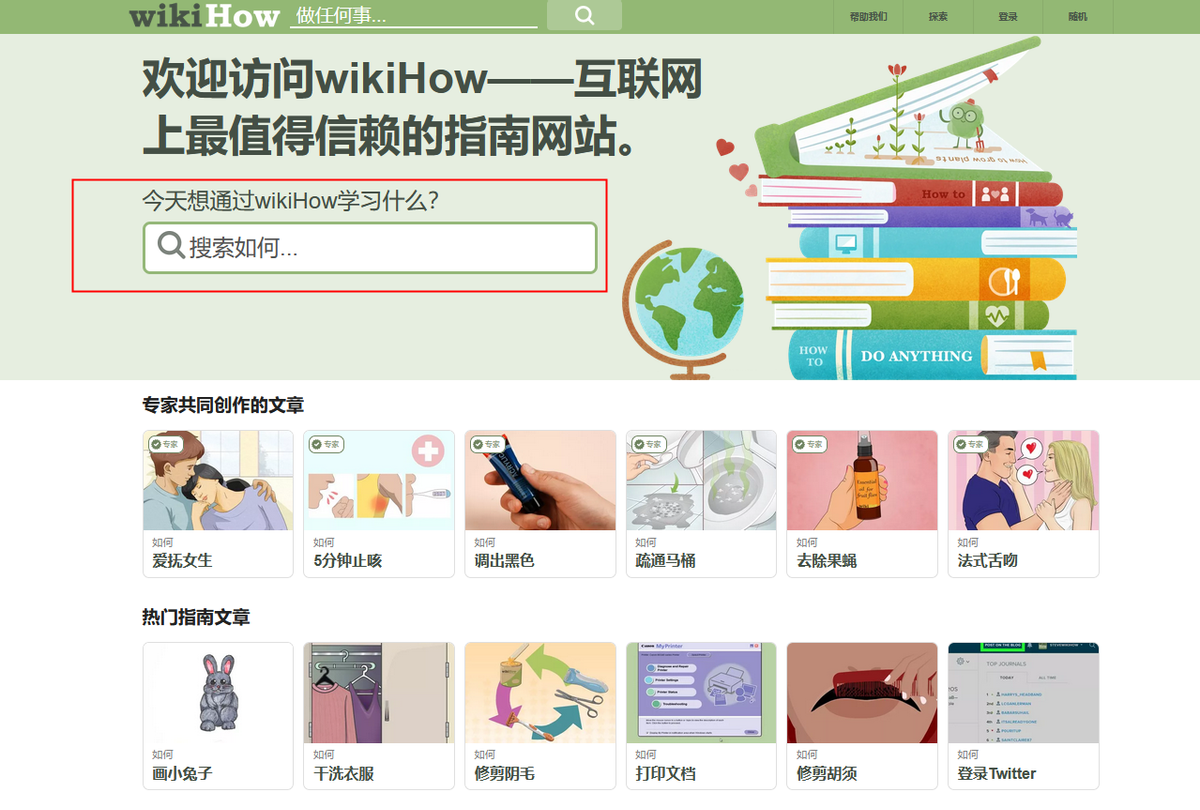Click 专家 badge on 法式舌吻 card

(969, 444)
